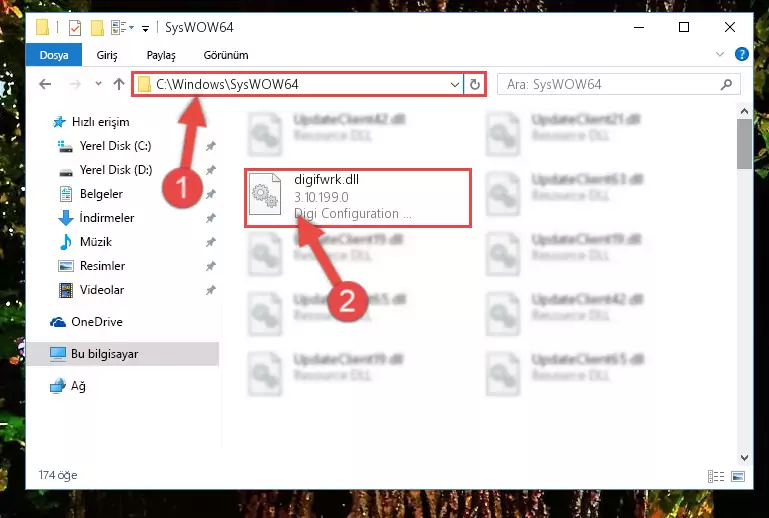Click the search magnifier icon
This screenshot has width=769, height=518.
726,84
